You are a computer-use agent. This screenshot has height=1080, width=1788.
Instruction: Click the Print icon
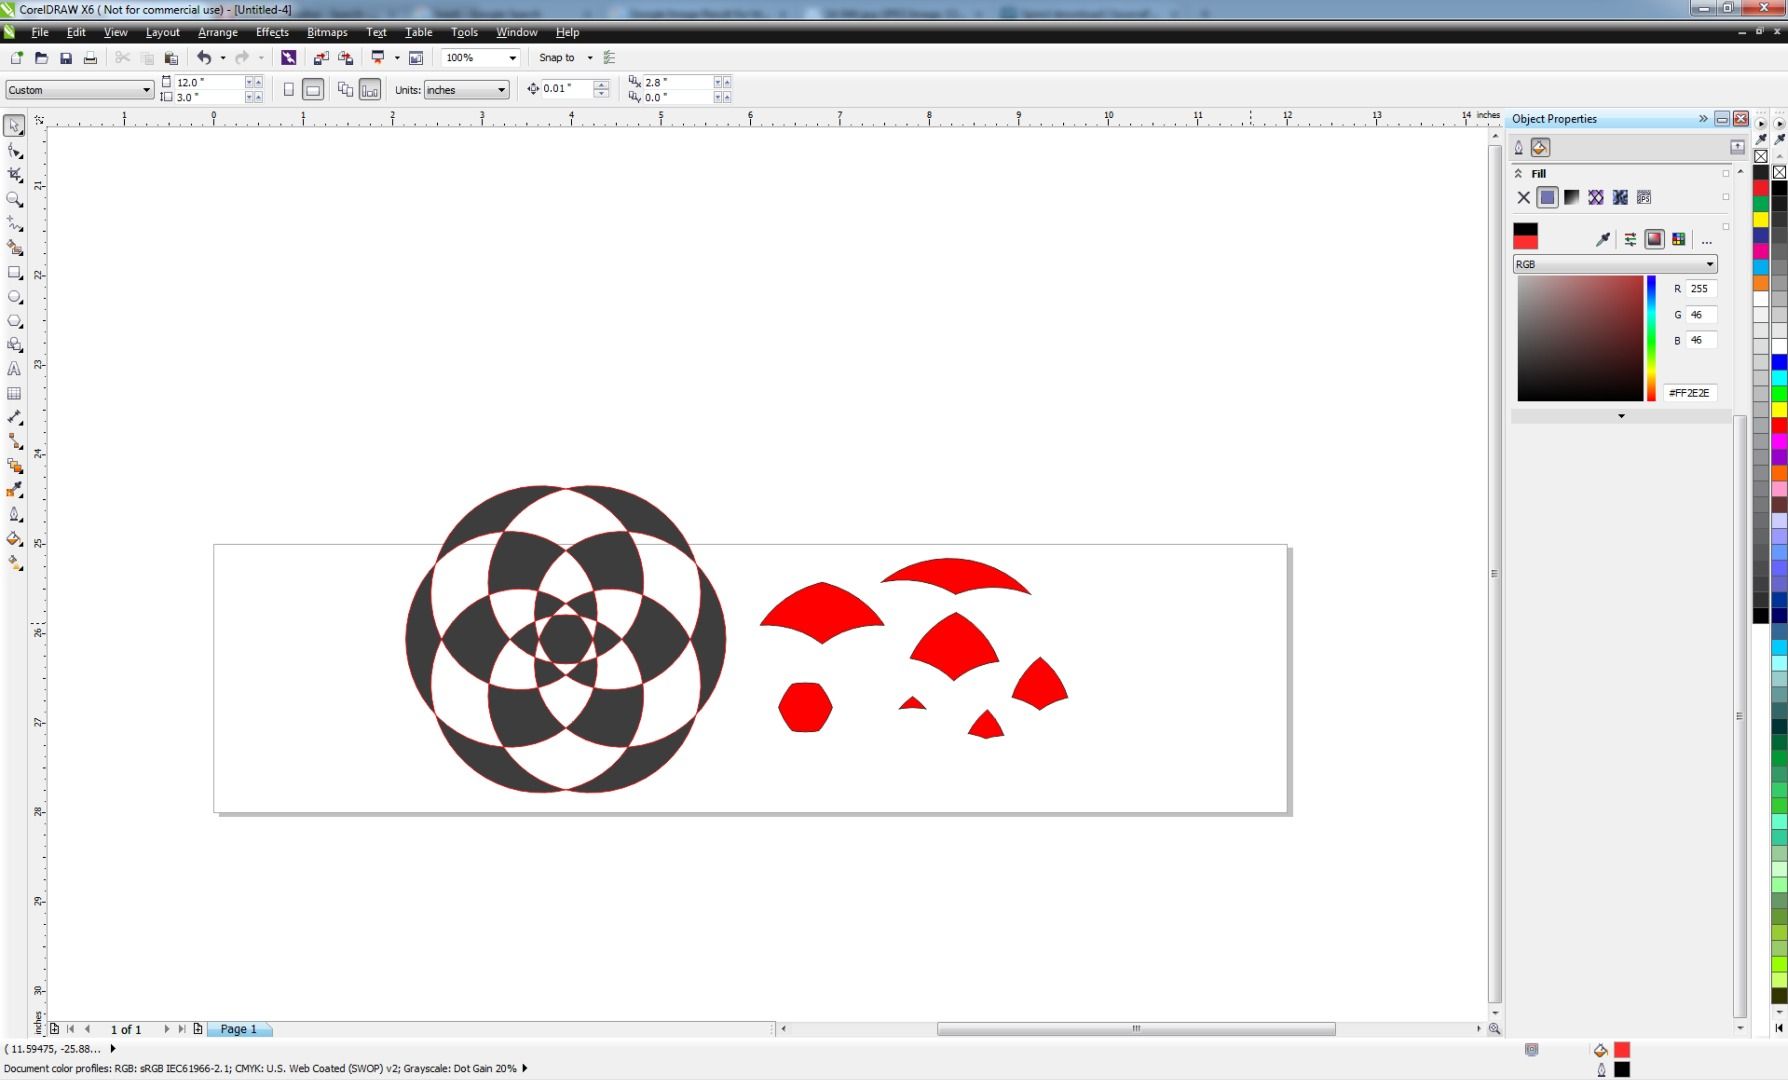[x=90, y=58]
